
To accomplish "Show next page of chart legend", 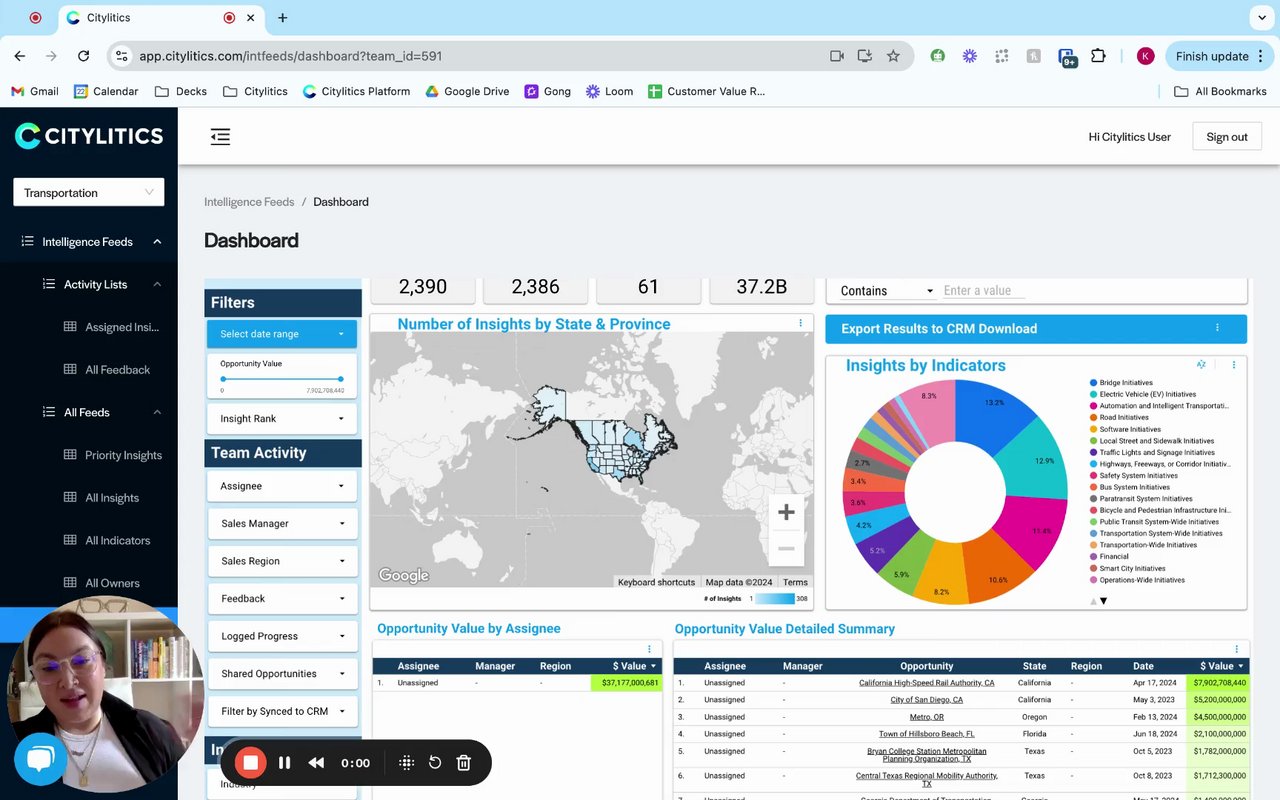I will pos(1104,601).
